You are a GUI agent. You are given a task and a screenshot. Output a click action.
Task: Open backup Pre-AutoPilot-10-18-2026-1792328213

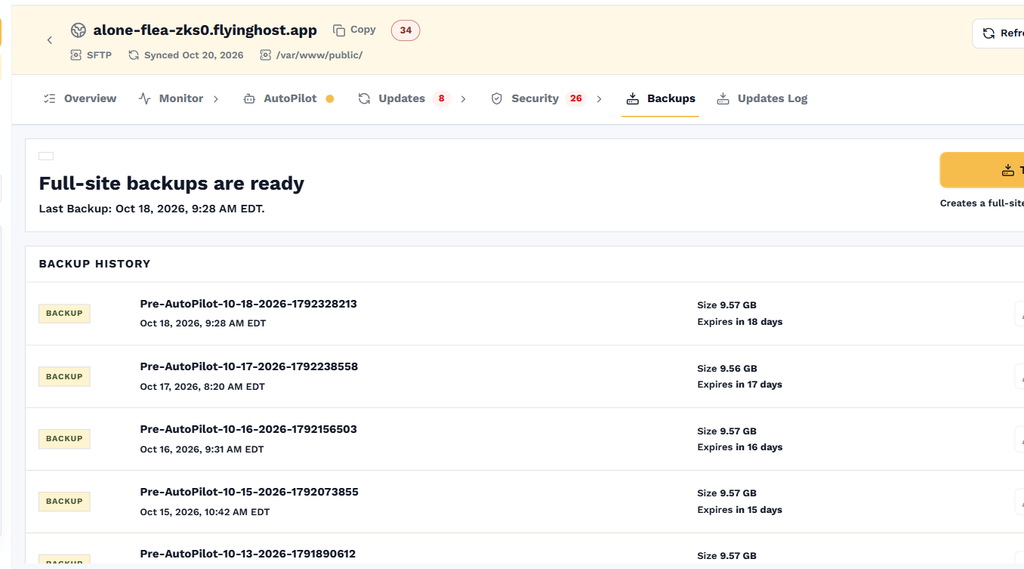pos(248,304)
